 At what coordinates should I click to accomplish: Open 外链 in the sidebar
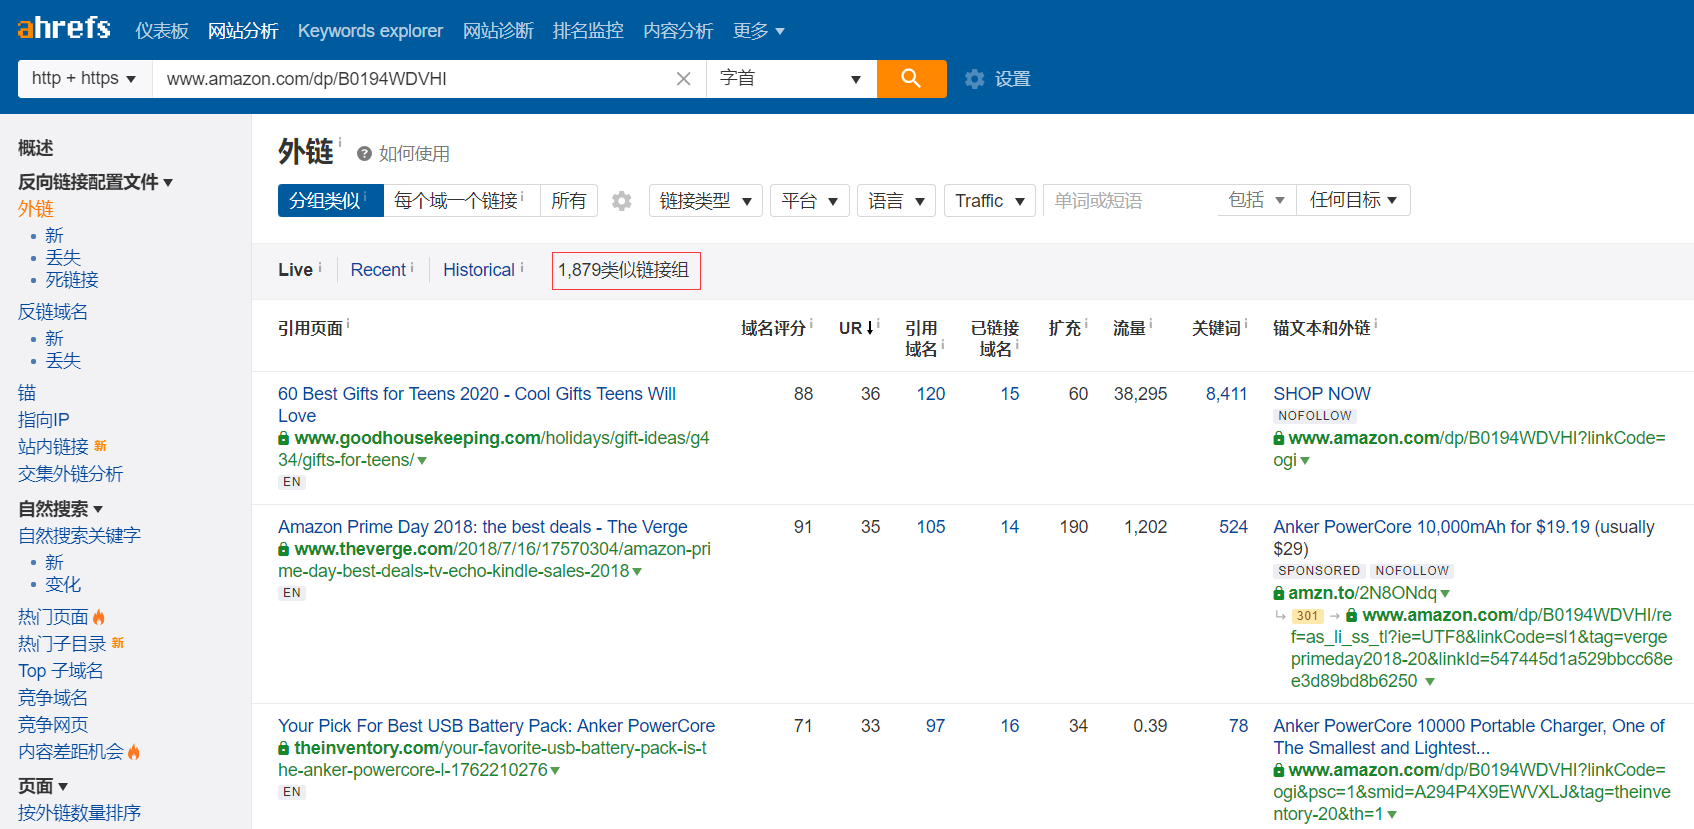click(x=36, y=209)
